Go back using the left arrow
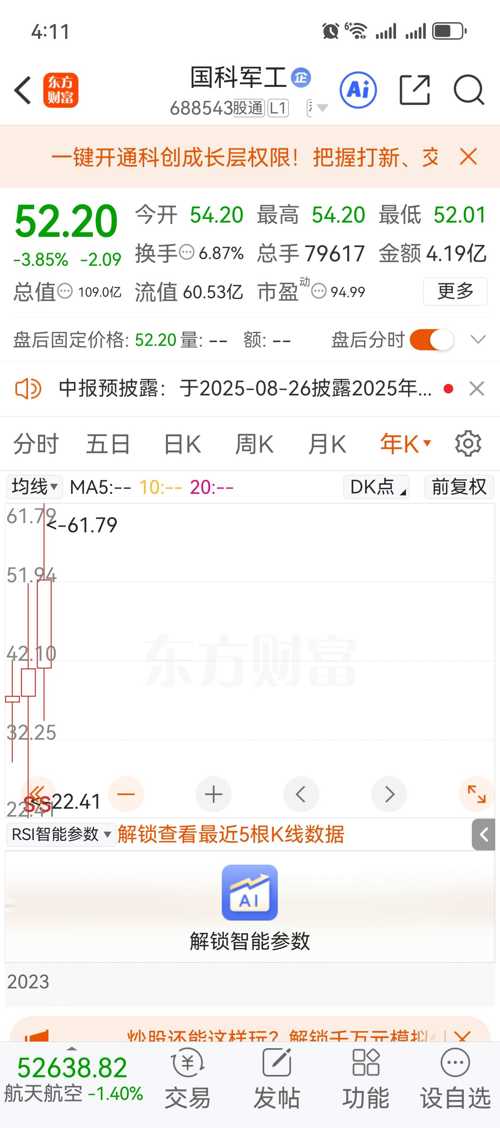Image resolution: width=500 pixels, height=1128 pixels. click(23, 91)
